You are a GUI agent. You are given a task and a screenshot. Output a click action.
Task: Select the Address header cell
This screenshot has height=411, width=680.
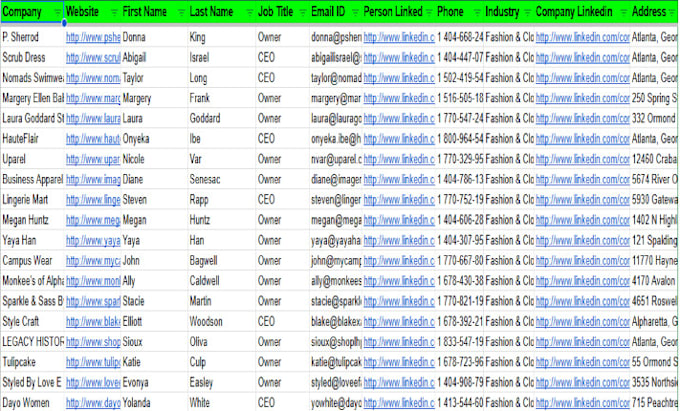pyautogui.click(x=654, y=12)
